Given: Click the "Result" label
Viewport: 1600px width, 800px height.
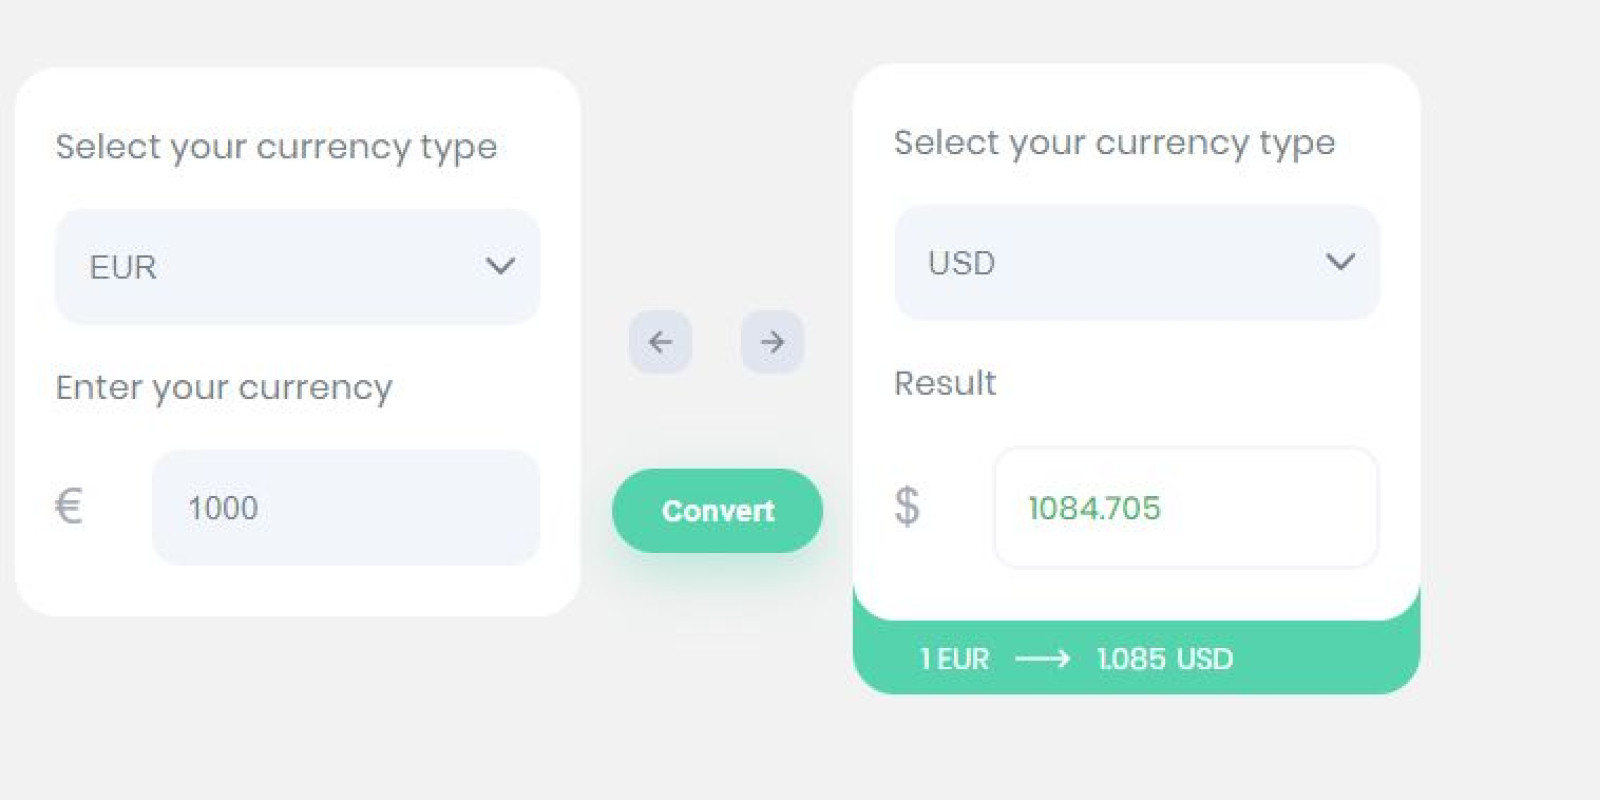Looking at the screenshot, I should [x=945, y=383].
